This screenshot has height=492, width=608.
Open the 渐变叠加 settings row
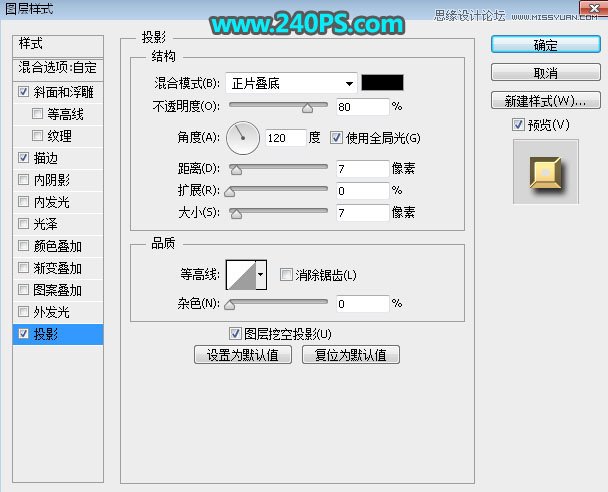[58, 268]
